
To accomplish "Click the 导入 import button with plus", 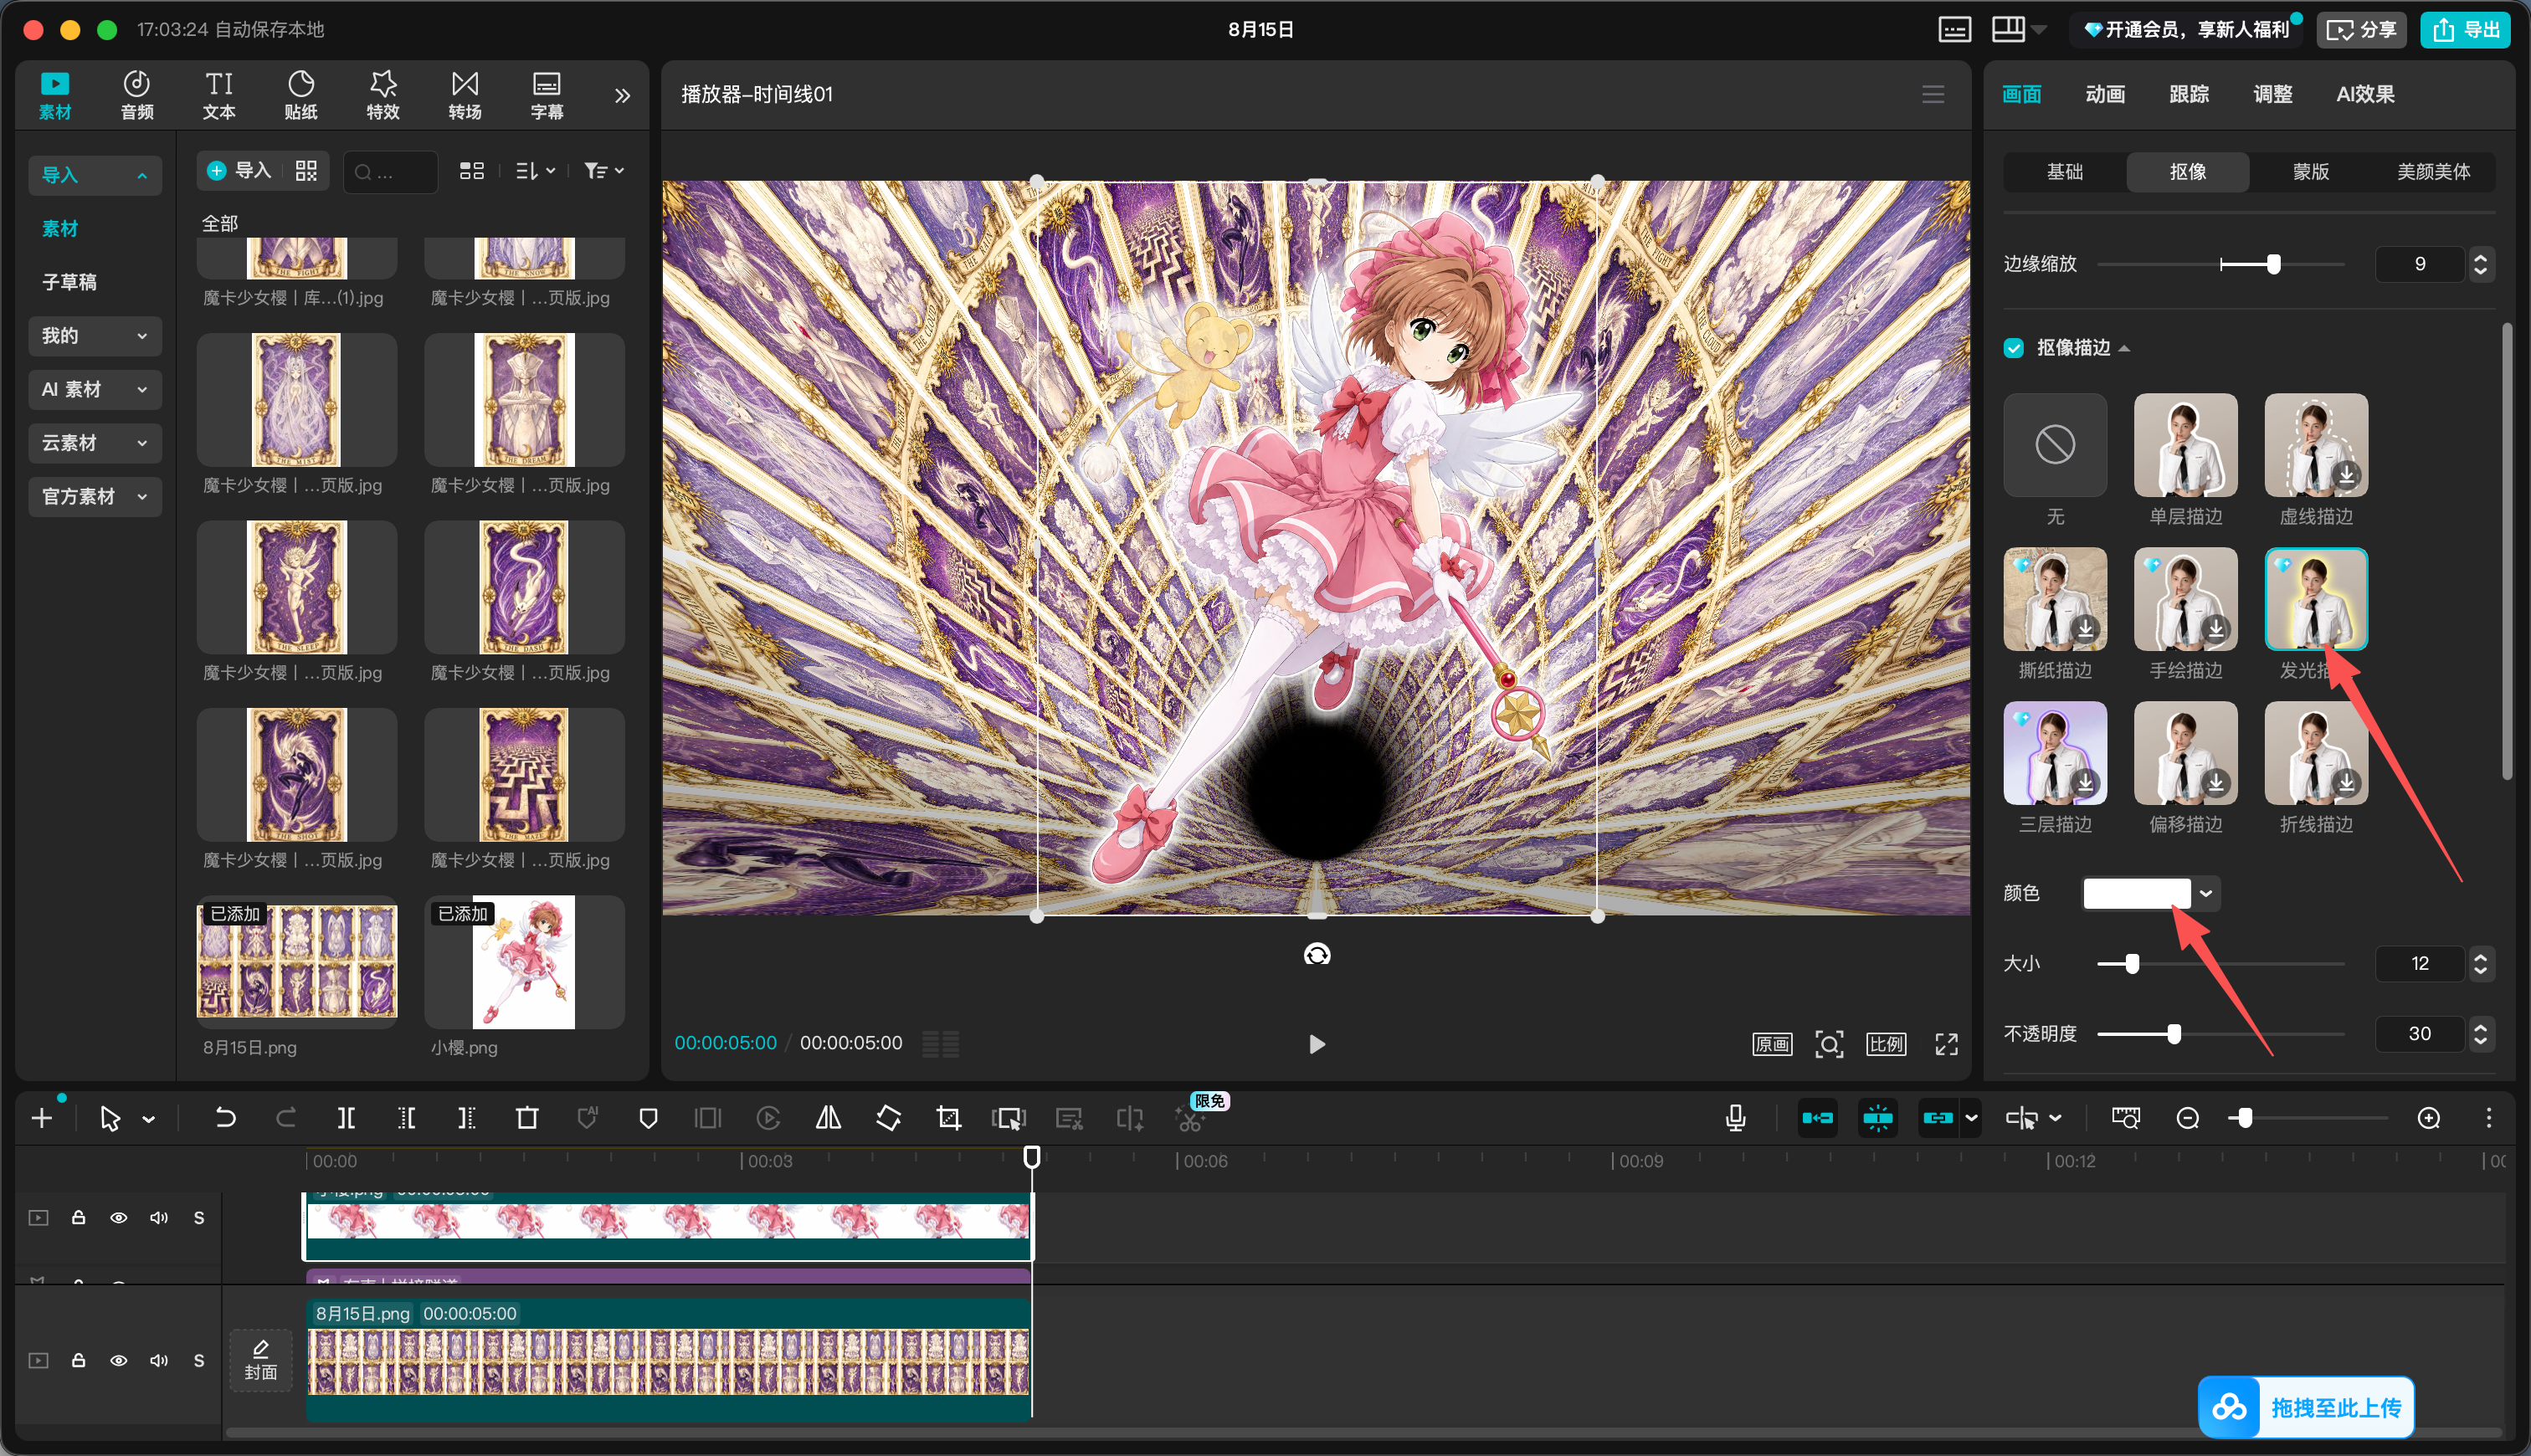I will 240,171.
